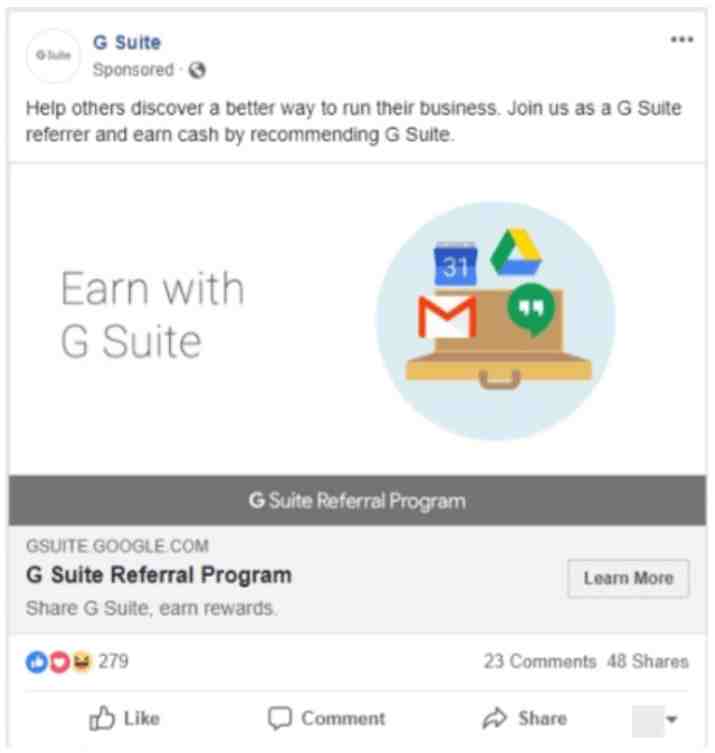This screenshot has width=715, height=753.
Task: View the 23 Comments
Action: (540, 661)
